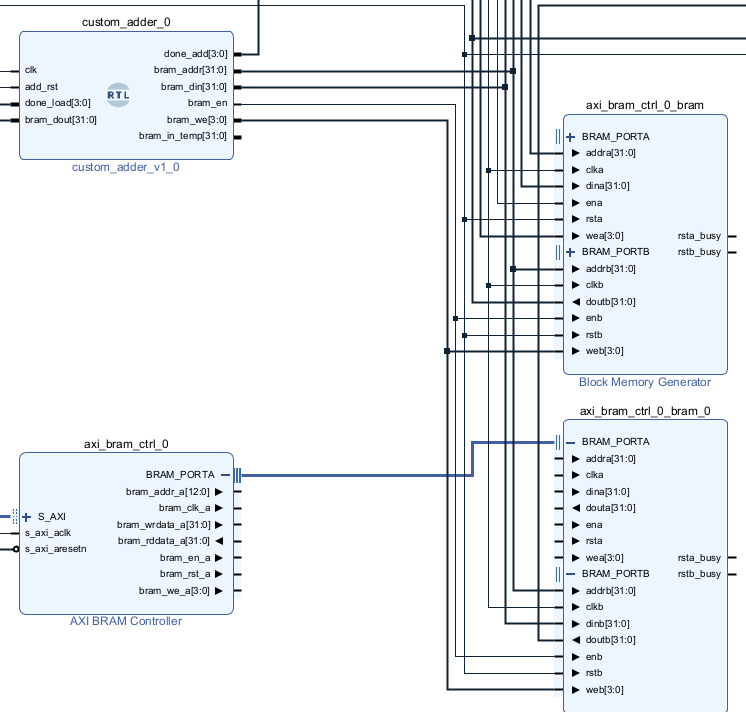Select add_rst port on custom_adder_0

41,87
